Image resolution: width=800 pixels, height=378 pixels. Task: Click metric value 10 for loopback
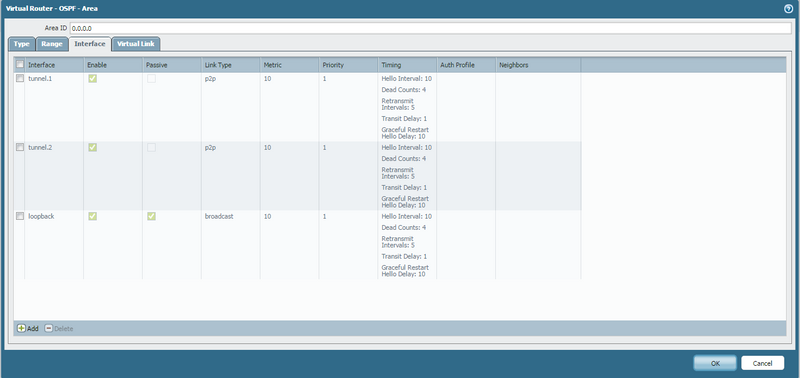tap(267, 216)
